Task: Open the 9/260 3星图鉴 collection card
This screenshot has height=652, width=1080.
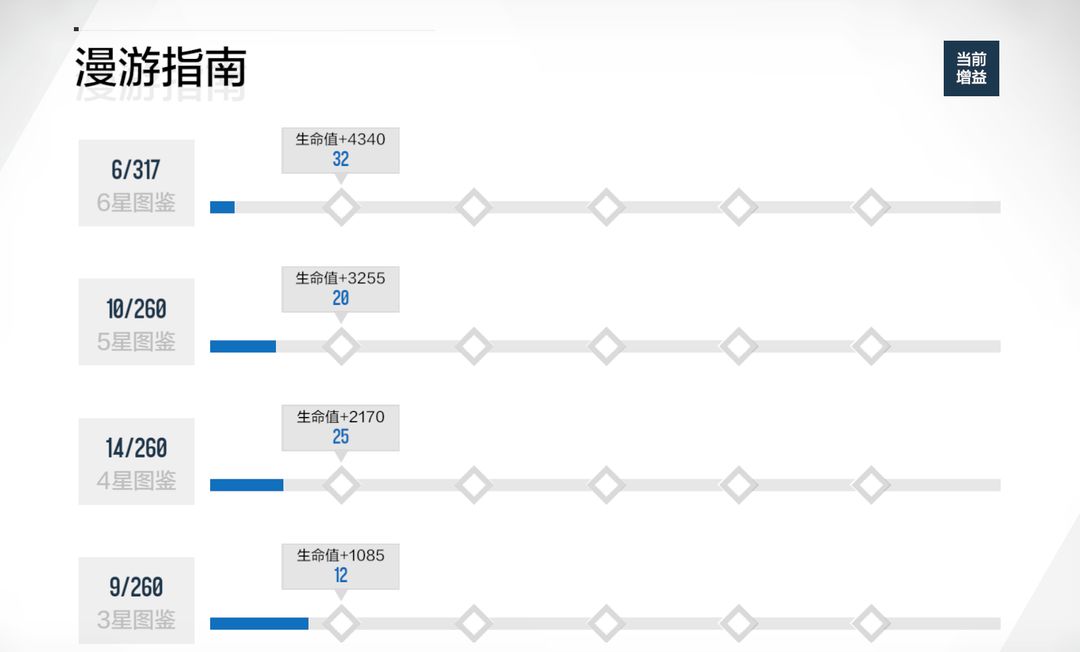Action: (x=136, y=600)
